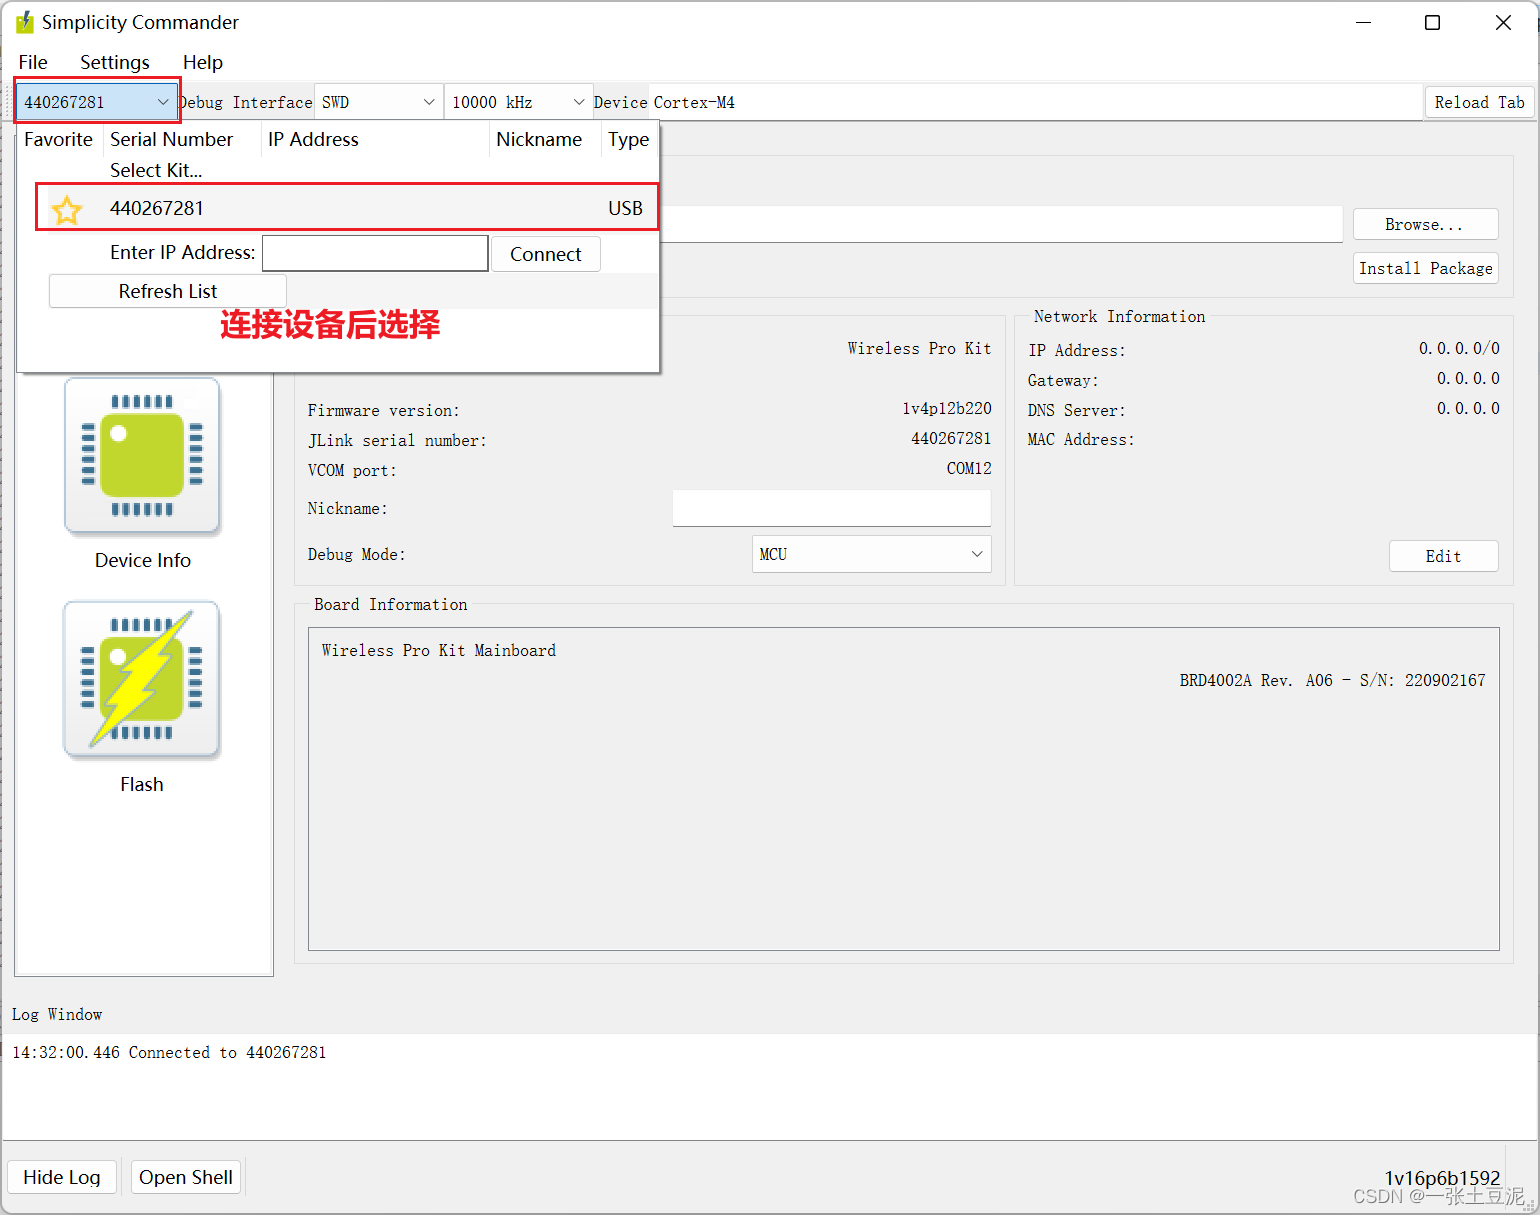
Task: Click the Connect button
Action: click(545, 254)
